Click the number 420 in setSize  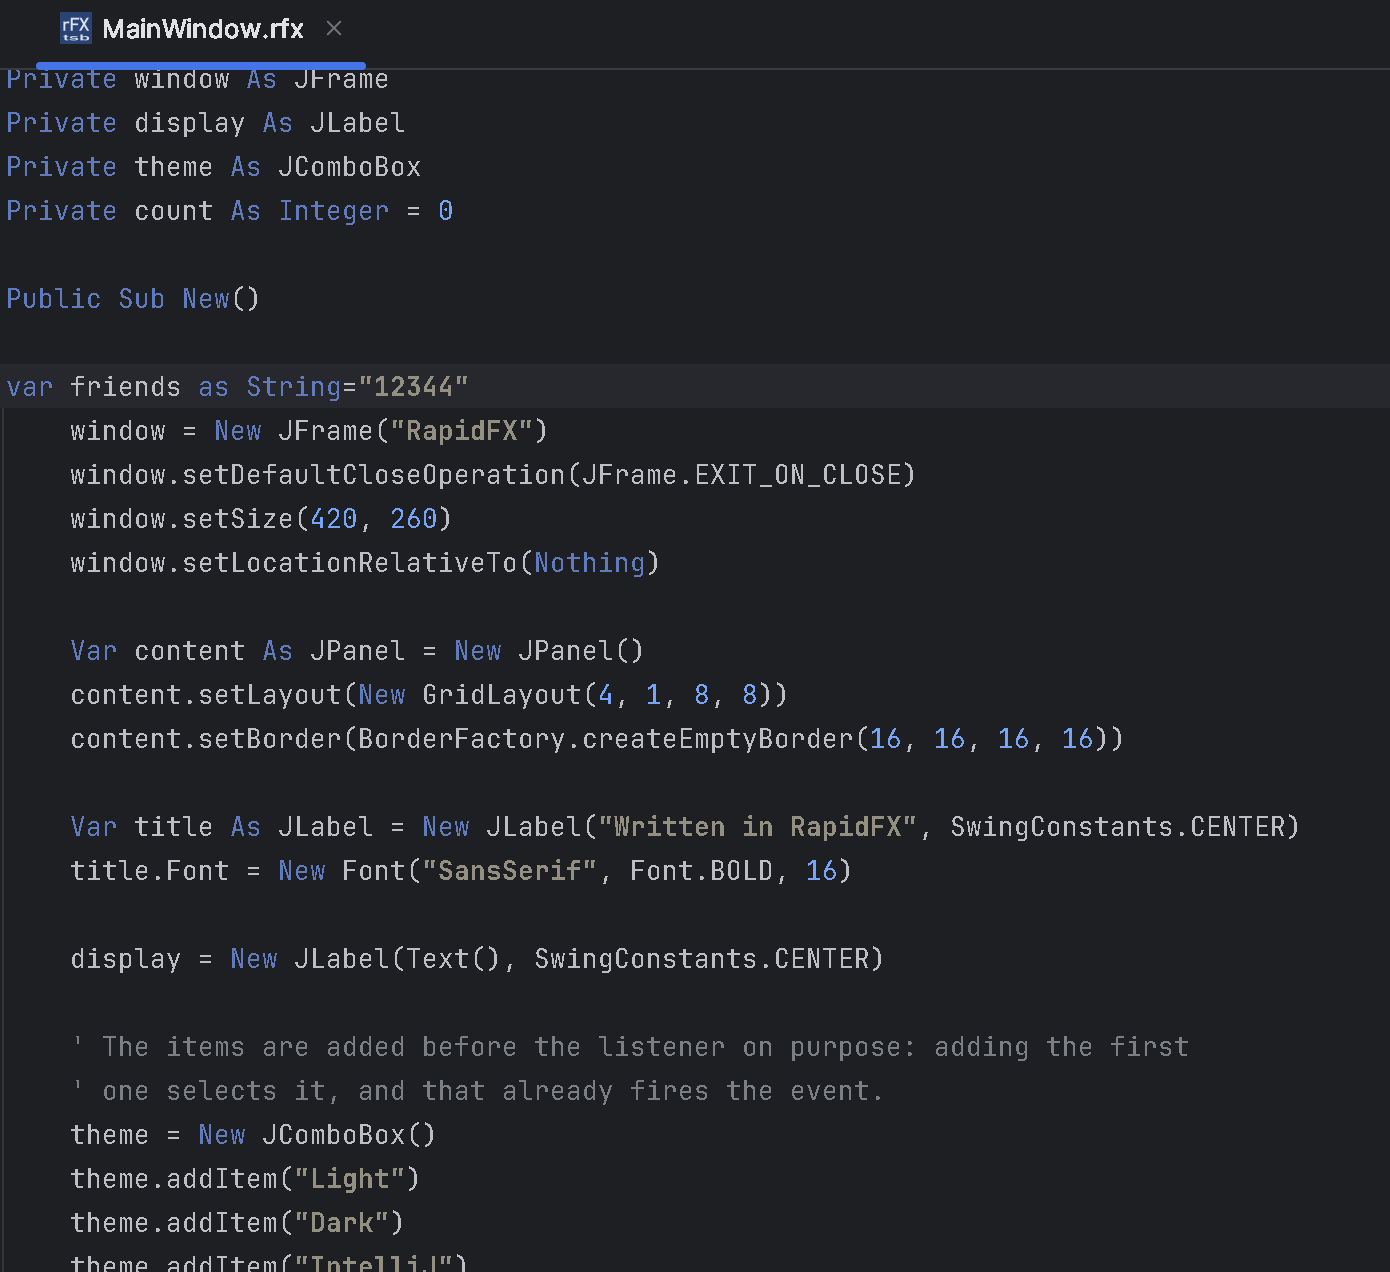334,519
